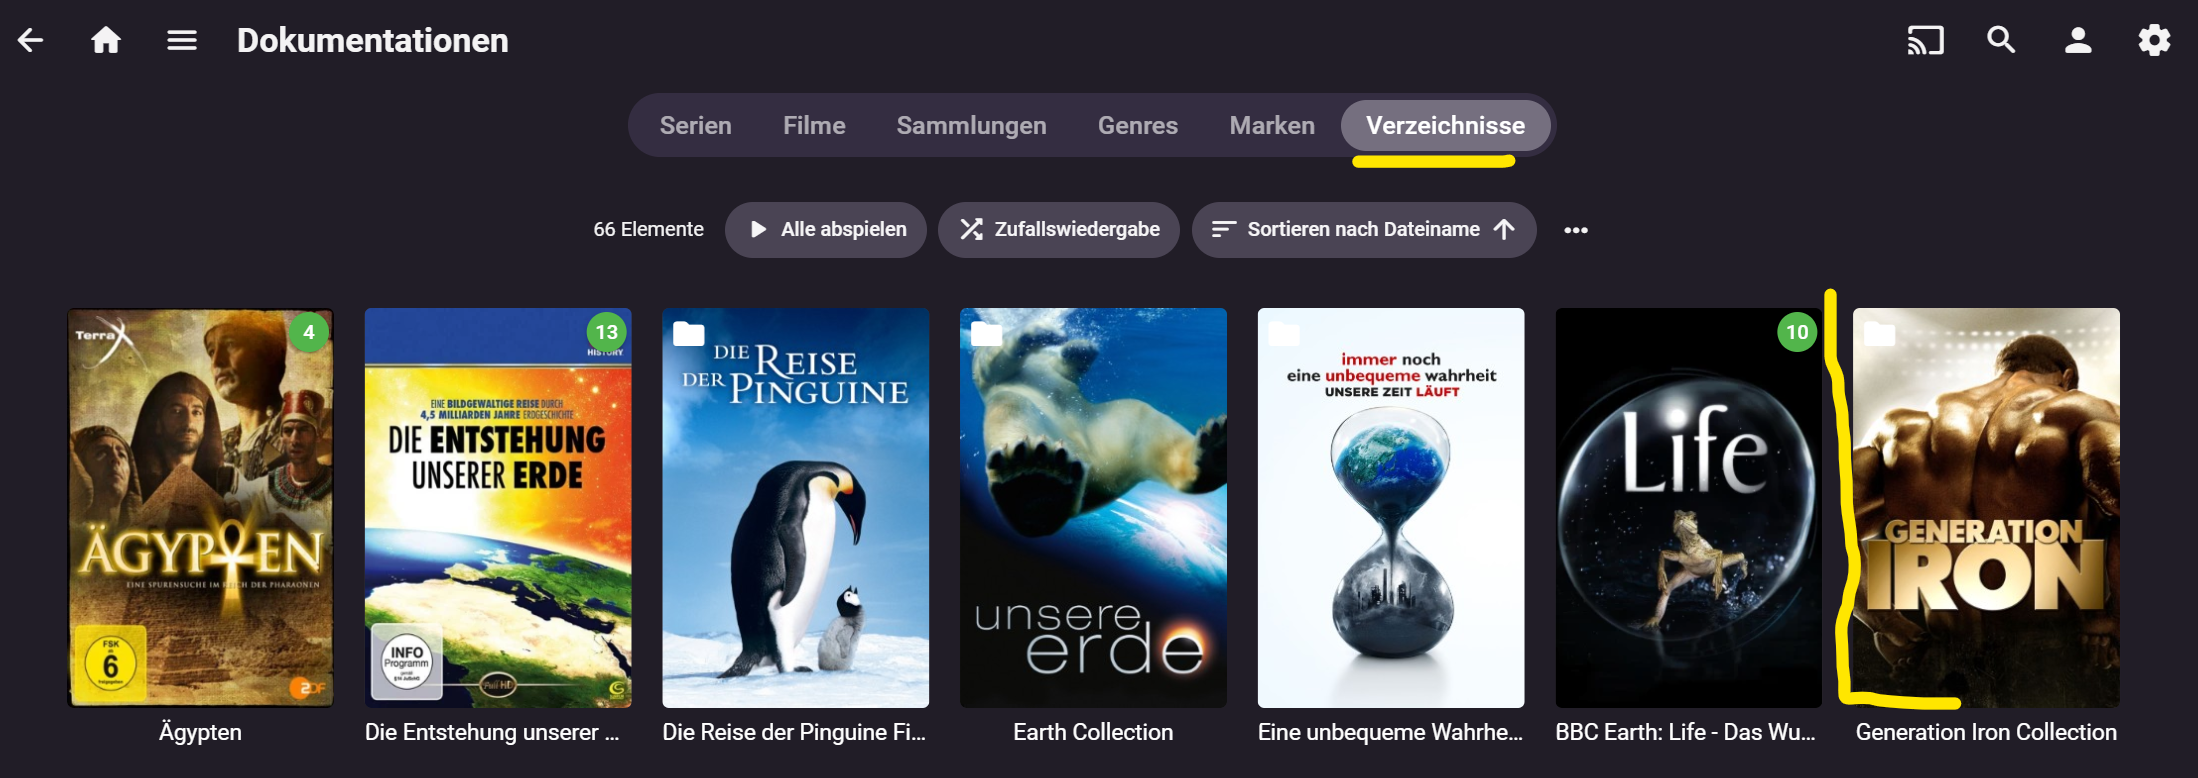The height and width of the screenshot is (778, 2198).
Task: Open the unsere erde poster thumbnail
Action: point(1093,508)
